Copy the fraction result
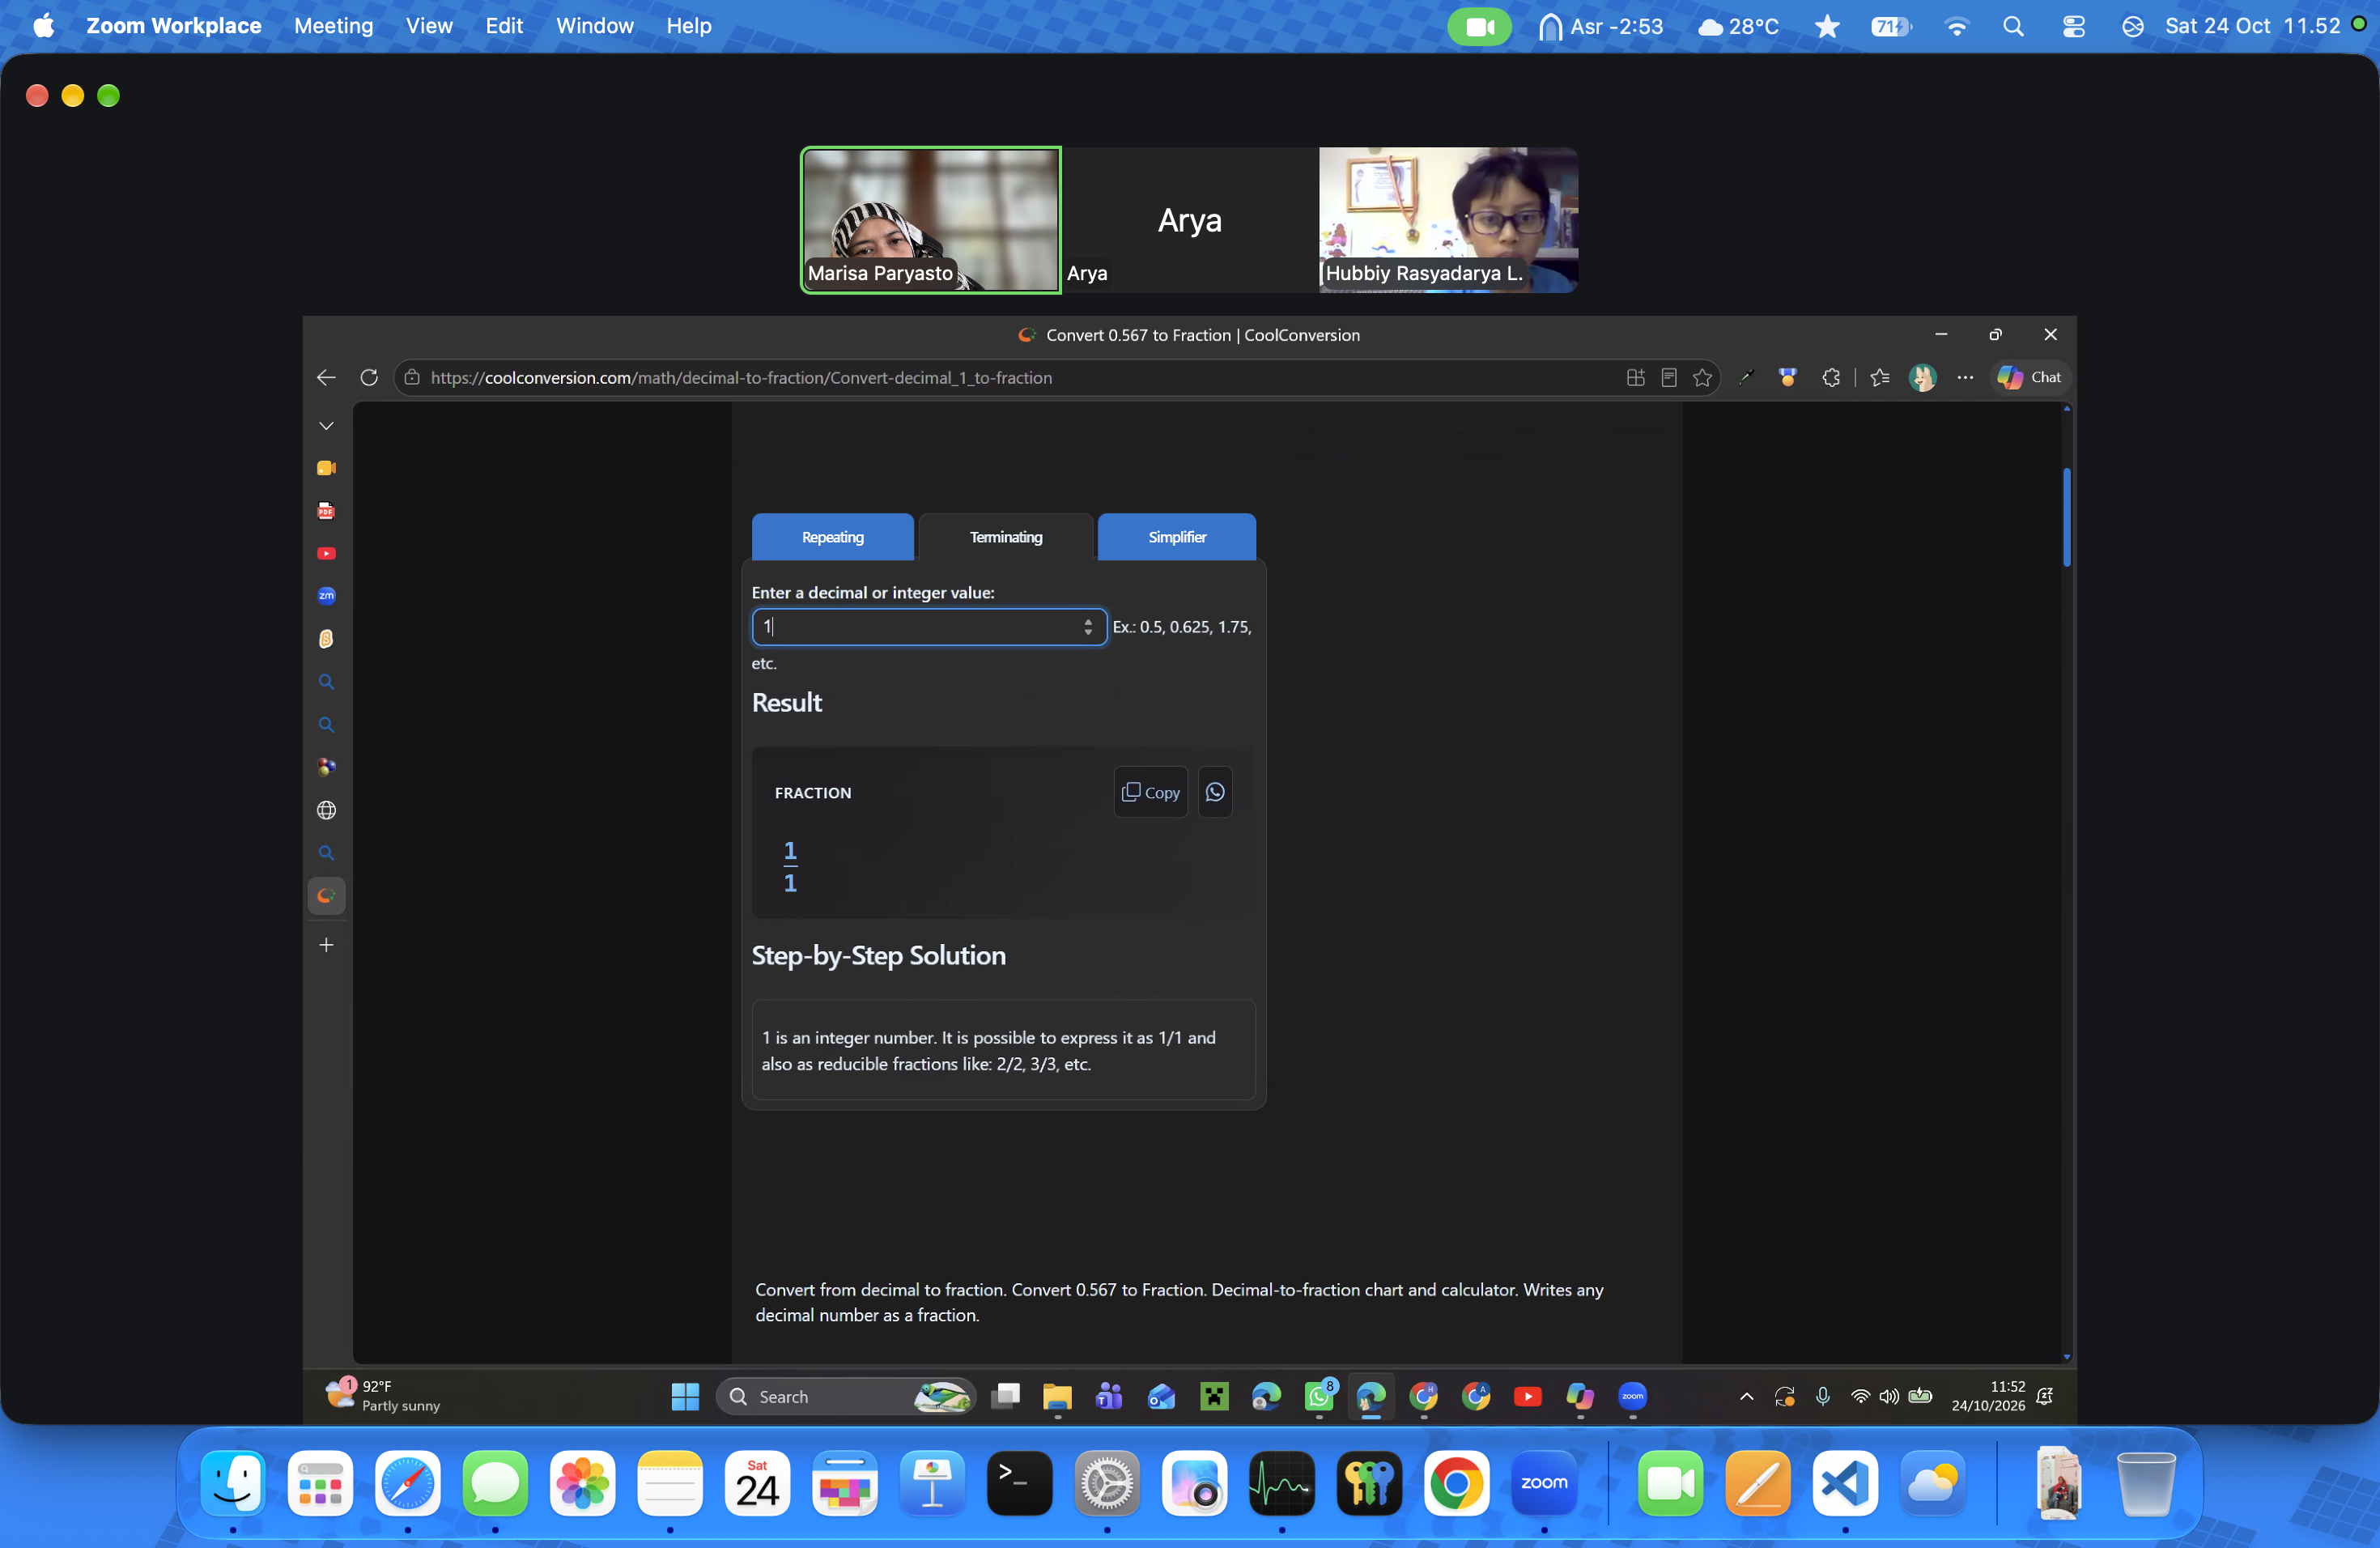The height and width of the screenshot is (1548, 2380). click(1150, 792)
